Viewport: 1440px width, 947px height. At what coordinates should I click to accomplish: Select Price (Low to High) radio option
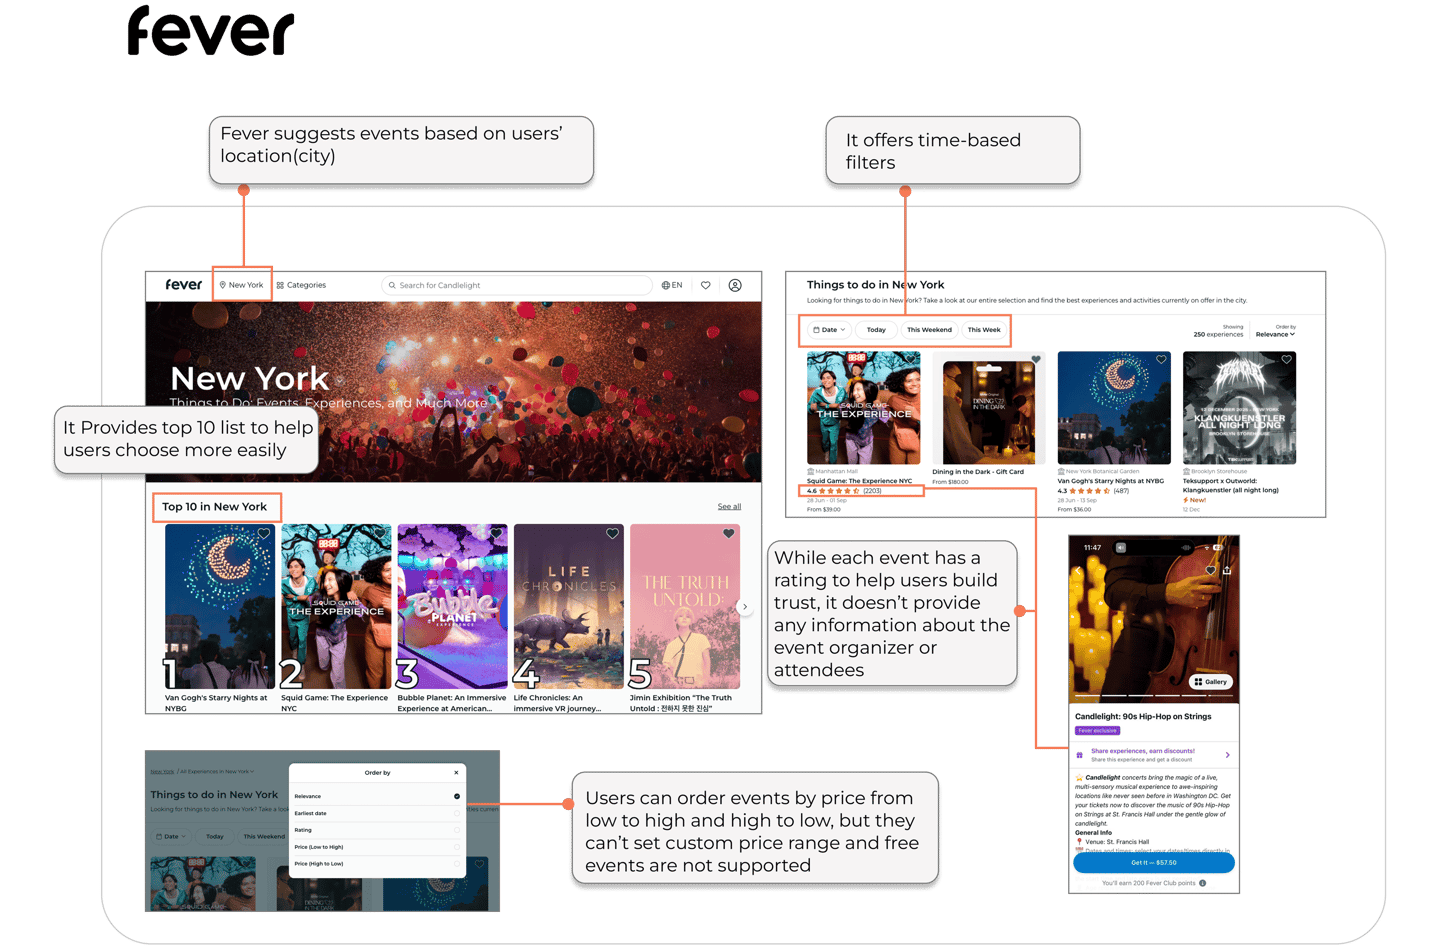pyautogui.click(x=457, y=847)
